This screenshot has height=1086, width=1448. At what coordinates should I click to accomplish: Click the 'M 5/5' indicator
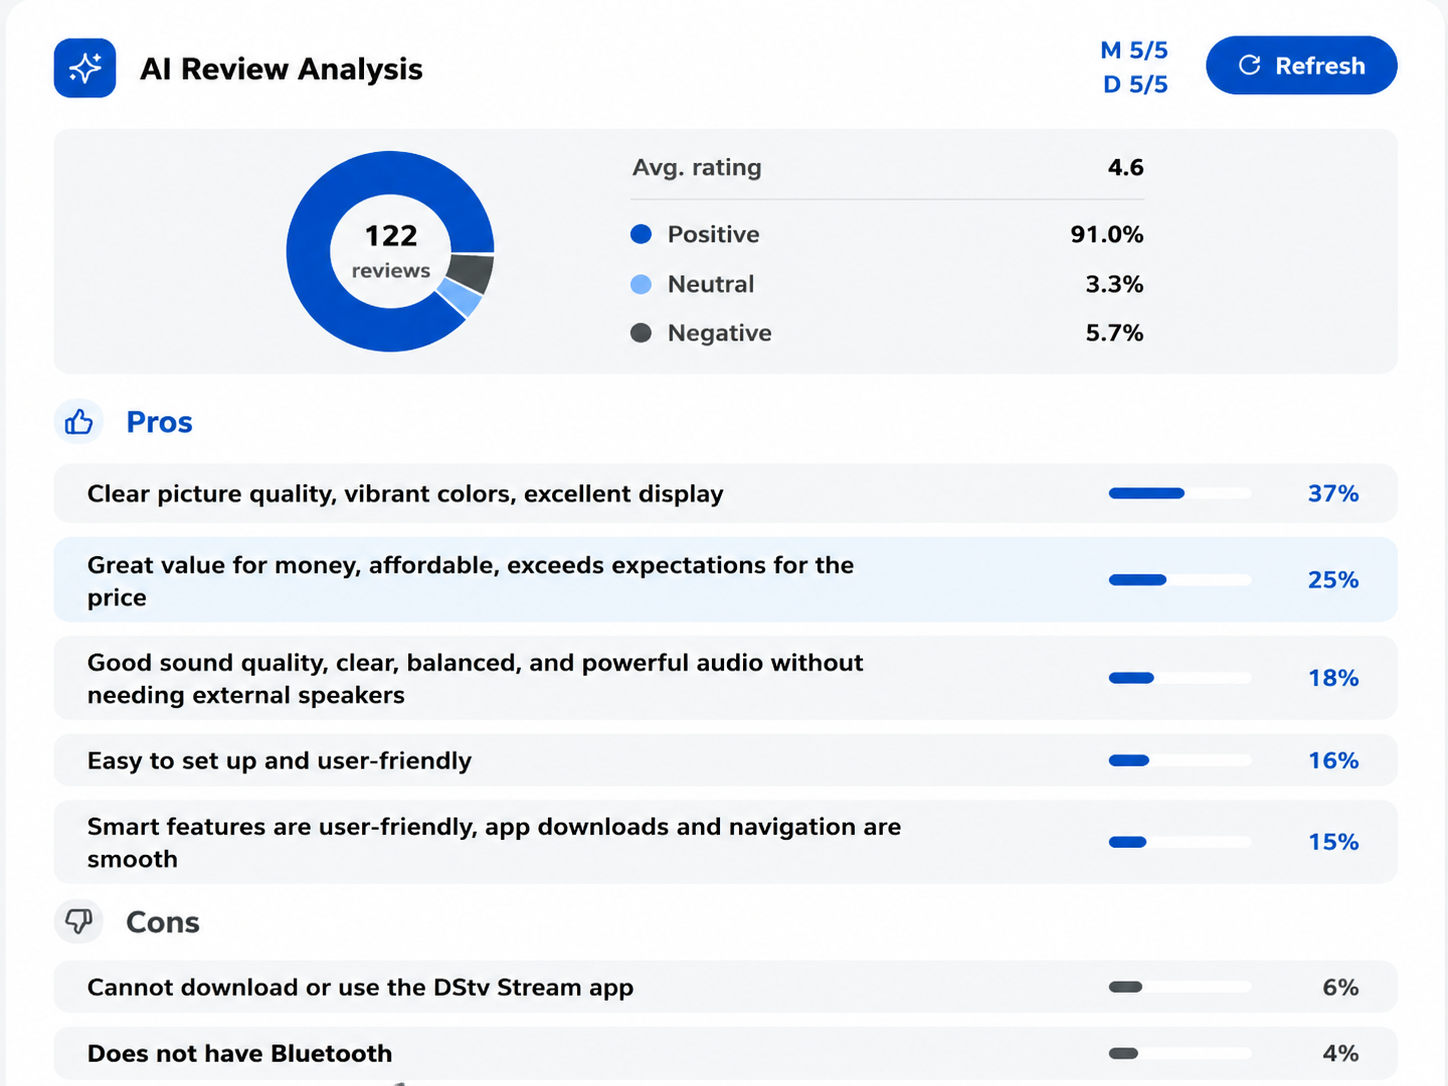1134,50
